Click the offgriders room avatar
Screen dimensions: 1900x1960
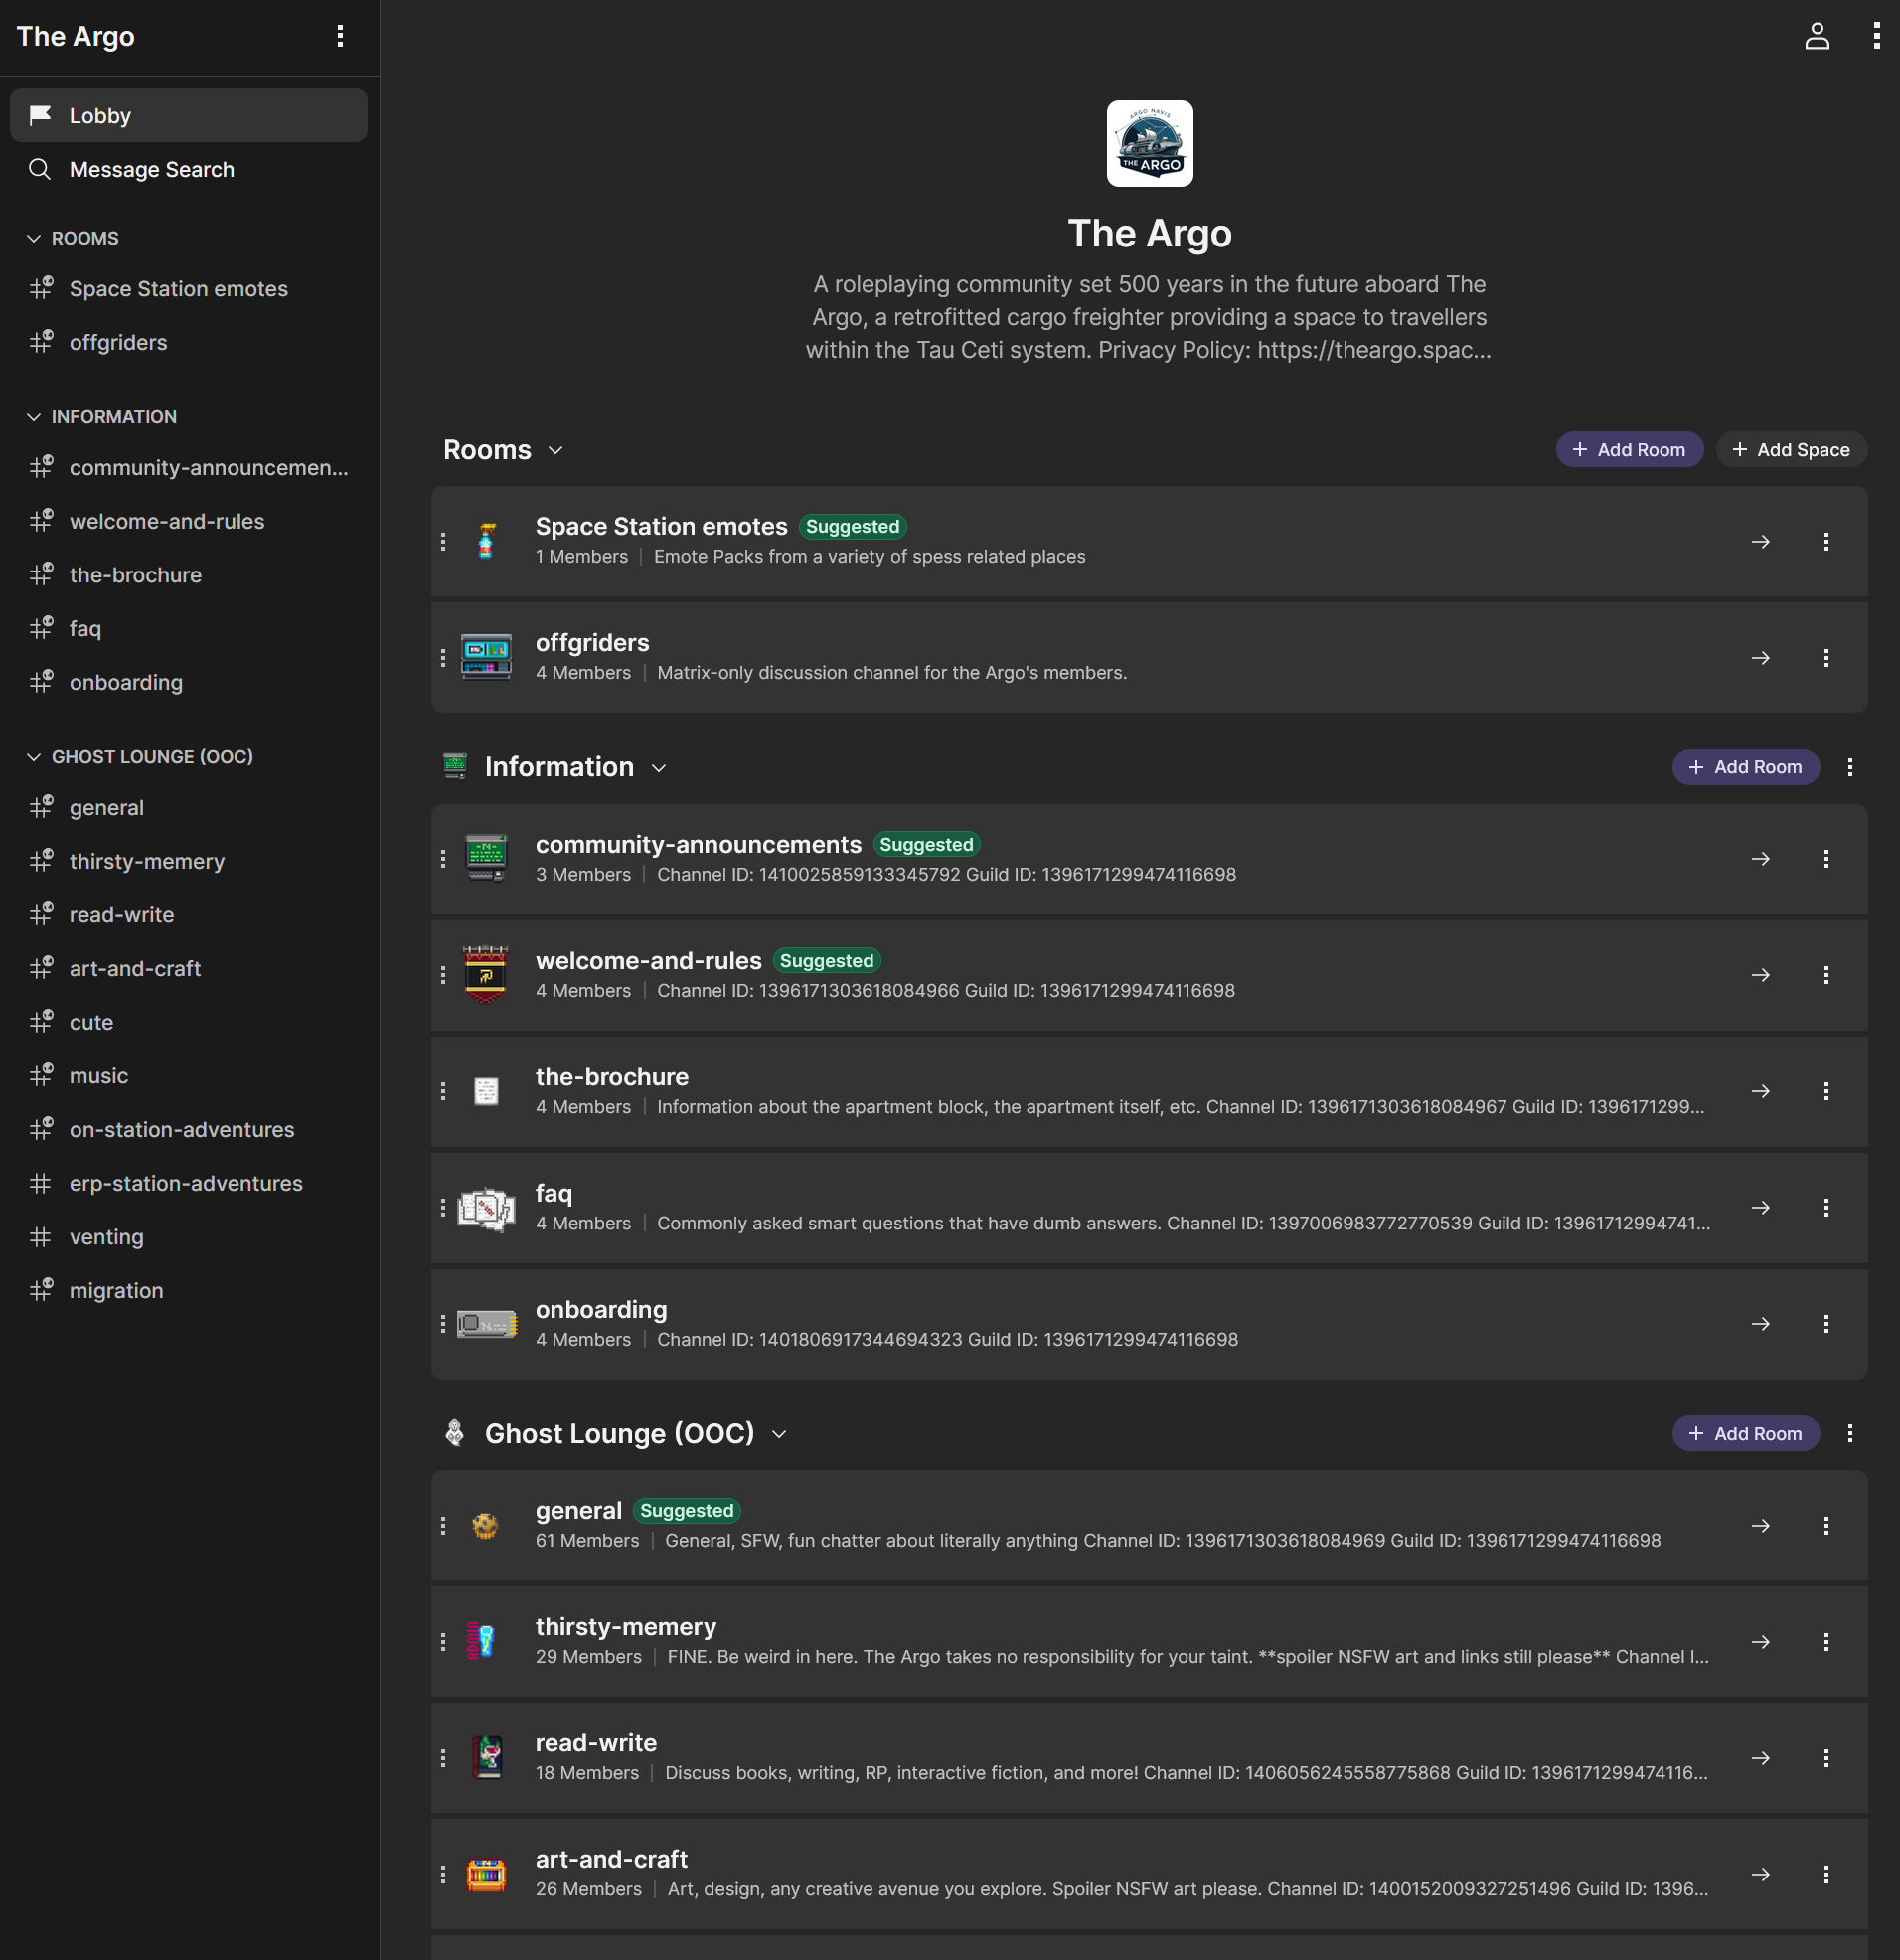486,656
